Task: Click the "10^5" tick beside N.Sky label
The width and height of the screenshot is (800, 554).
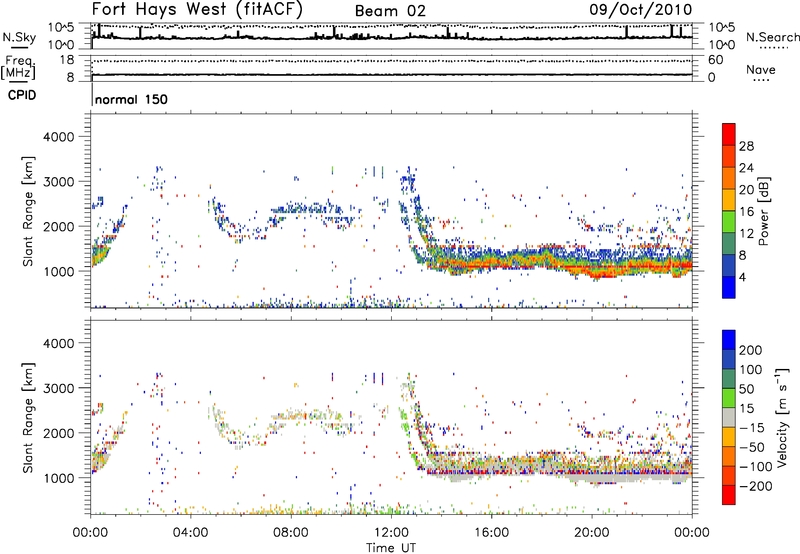Action: coord(61,28)
